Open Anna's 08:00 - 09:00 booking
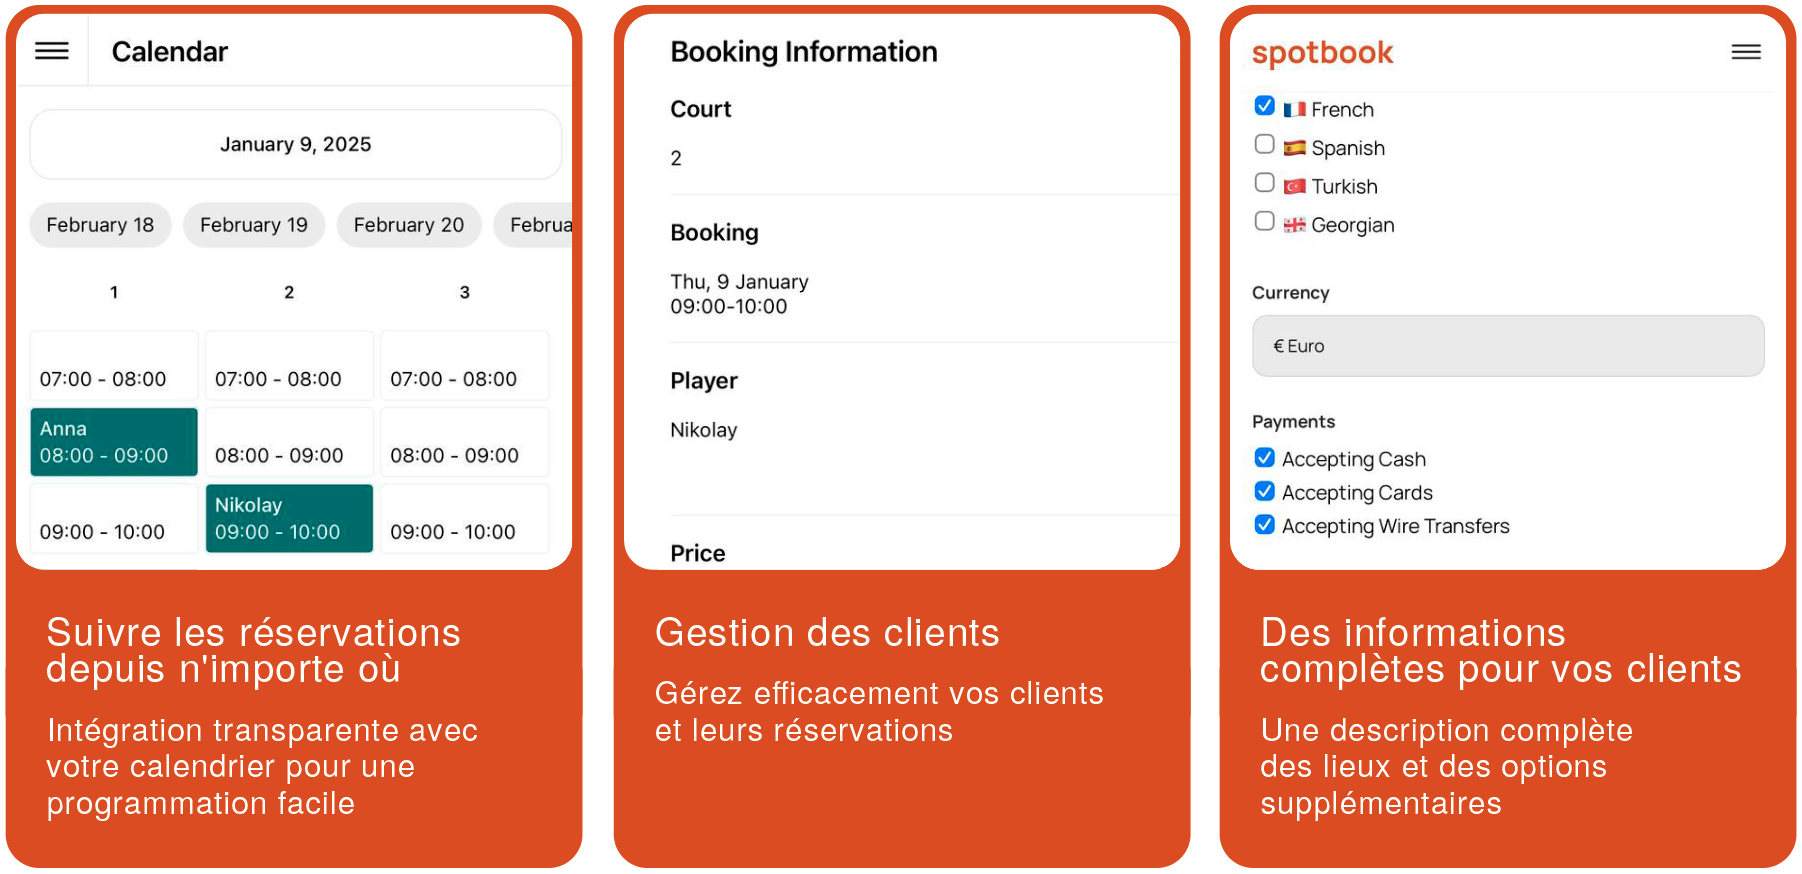This screenshot has width=1802, height=874. pyautogui.click(x=114, y=442)
